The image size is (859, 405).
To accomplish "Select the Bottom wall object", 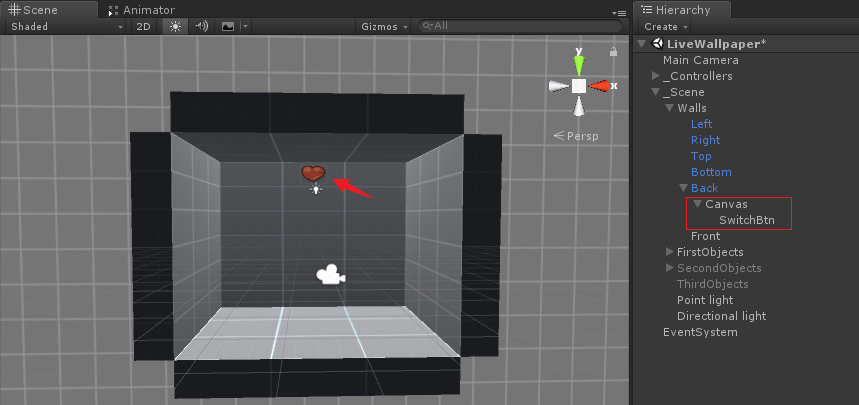I will (711, 172).
